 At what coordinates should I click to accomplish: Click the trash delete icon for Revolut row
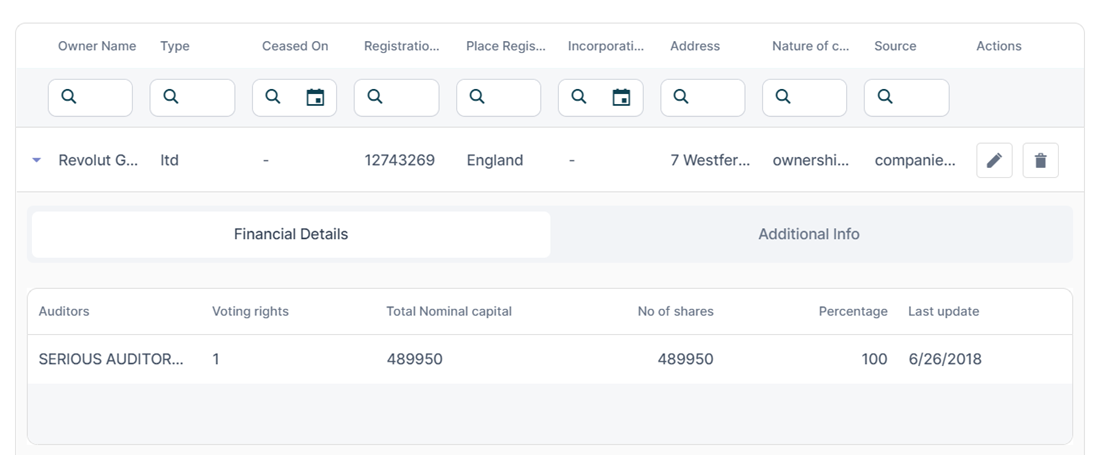1040,160
